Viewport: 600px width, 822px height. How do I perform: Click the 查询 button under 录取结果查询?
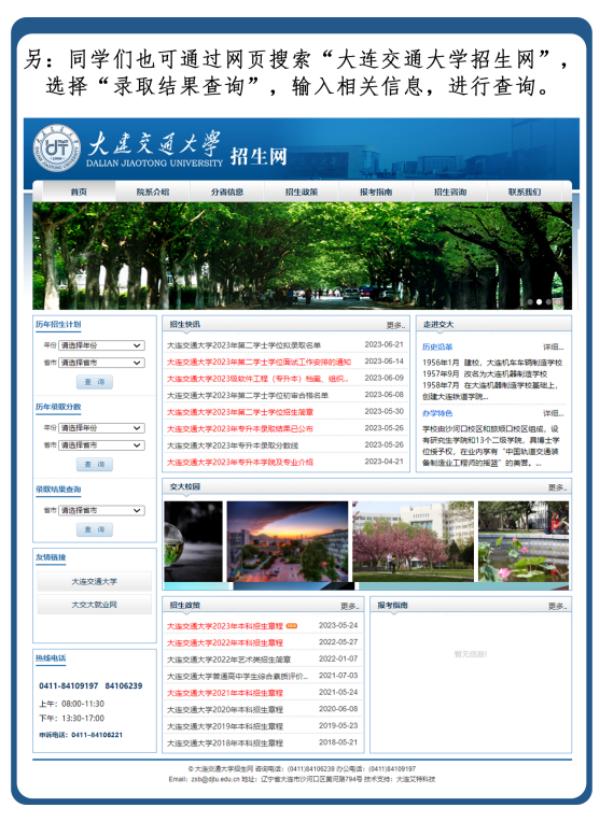click(94, 529)
